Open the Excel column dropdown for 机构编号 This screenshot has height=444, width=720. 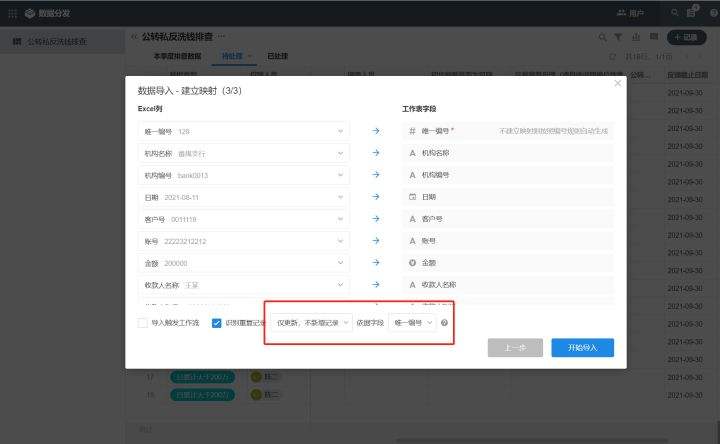[243, 175]
